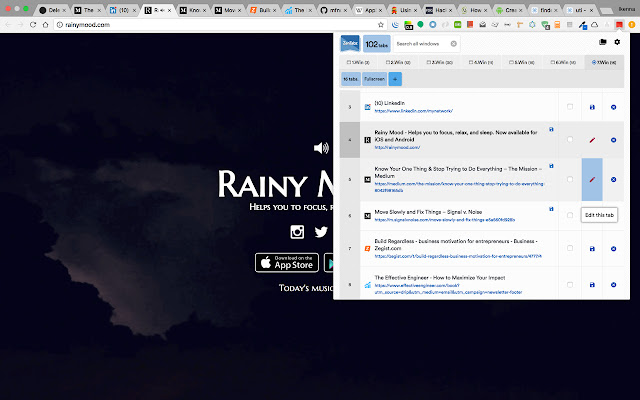Click the blue plus button
The height and width of the screenshot is (400, 640).
[x=395, y=79]
